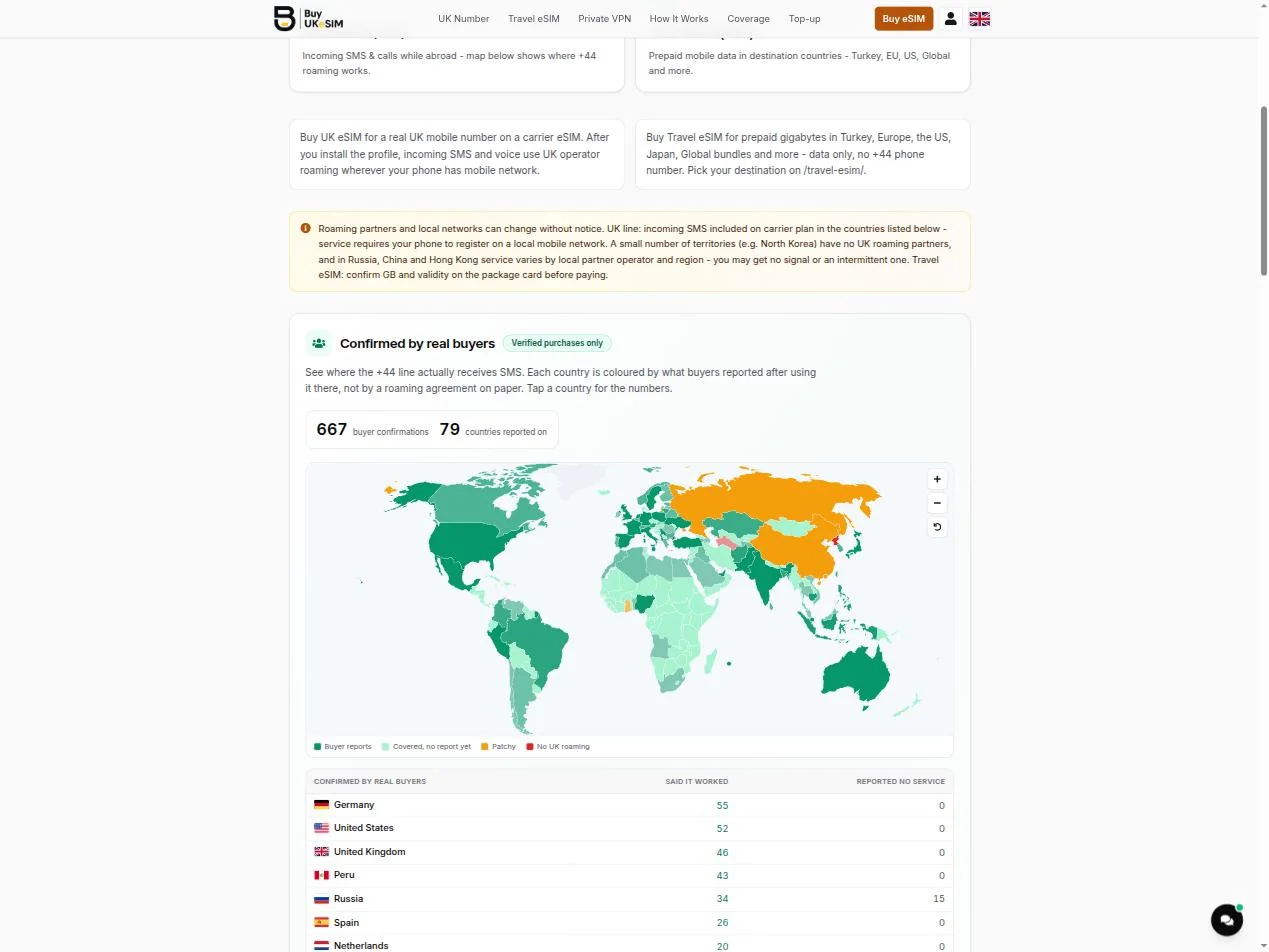Click the 667 buyer confirmations stat

pyautogui.click(x=372, y=430)
